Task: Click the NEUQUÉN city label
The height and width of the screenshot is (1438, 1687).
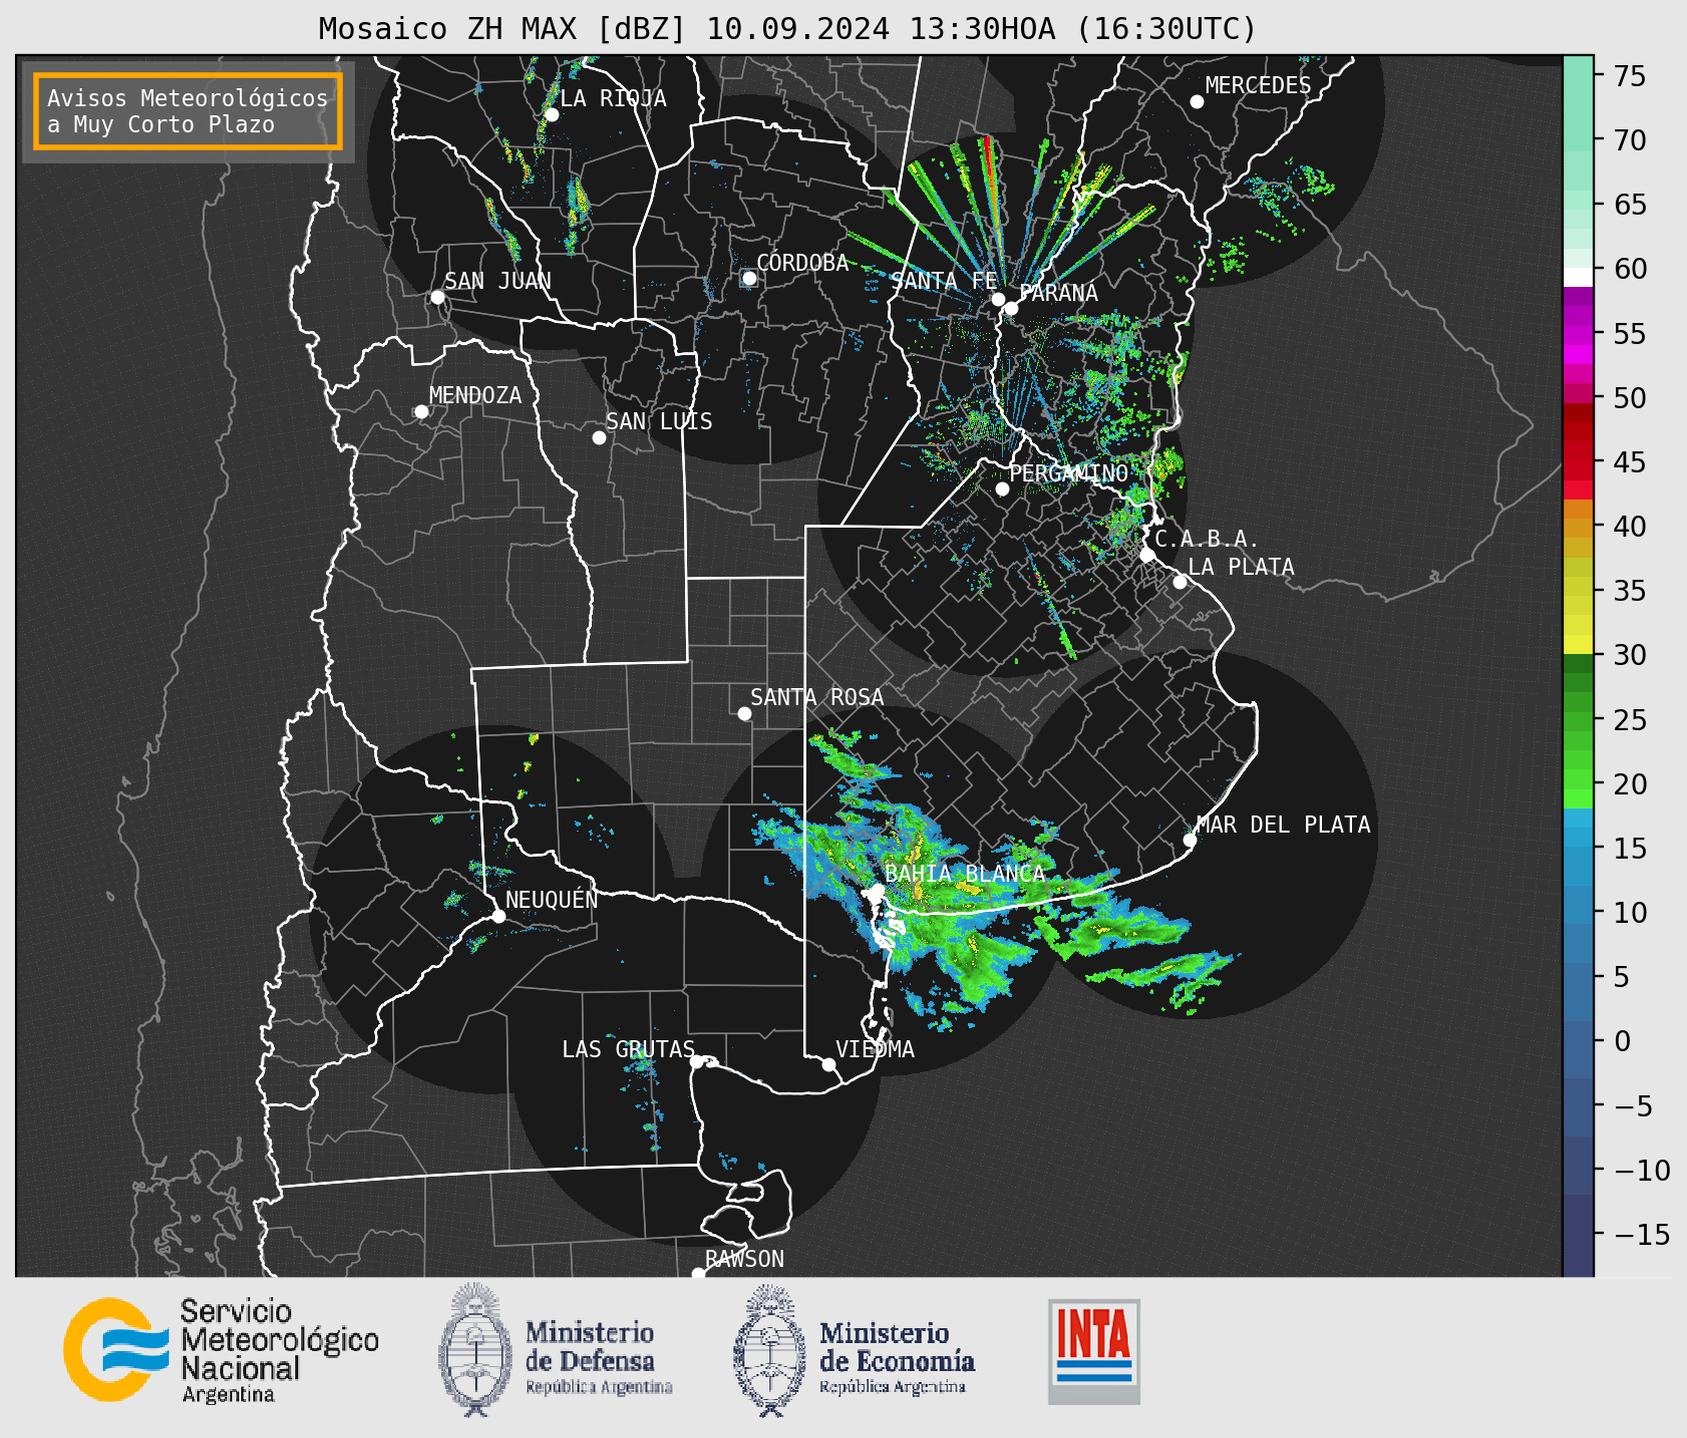Action: 552,899
